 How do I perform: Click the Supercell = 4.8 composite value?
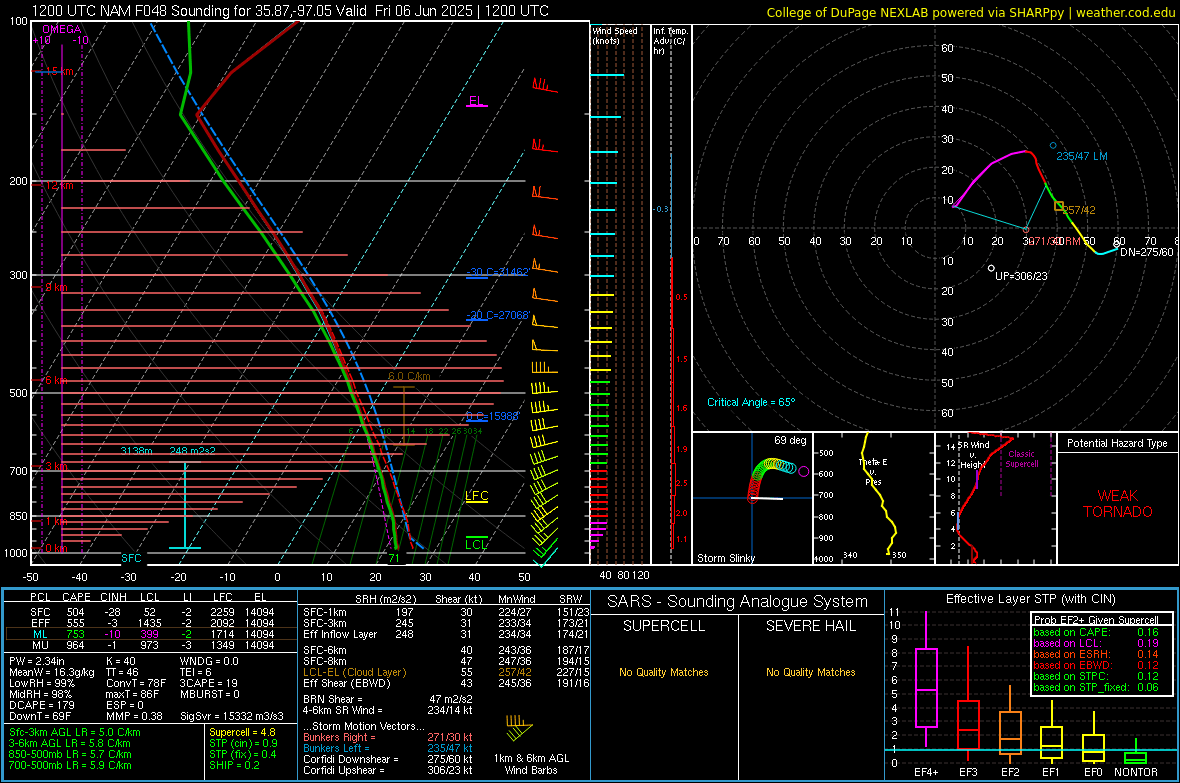[x=242, y=732]
